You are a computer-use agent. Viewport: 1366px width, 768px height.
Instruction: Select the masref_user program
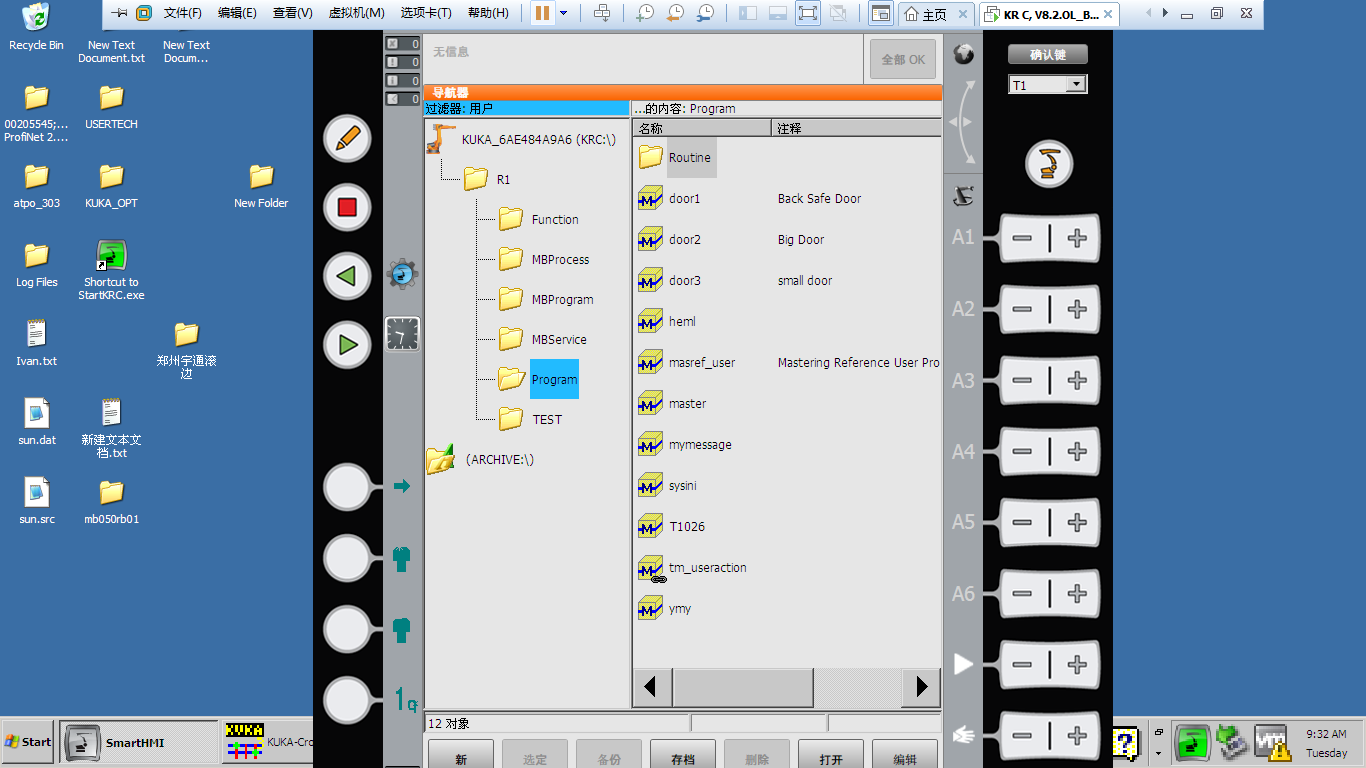click(x=702, y=363)
